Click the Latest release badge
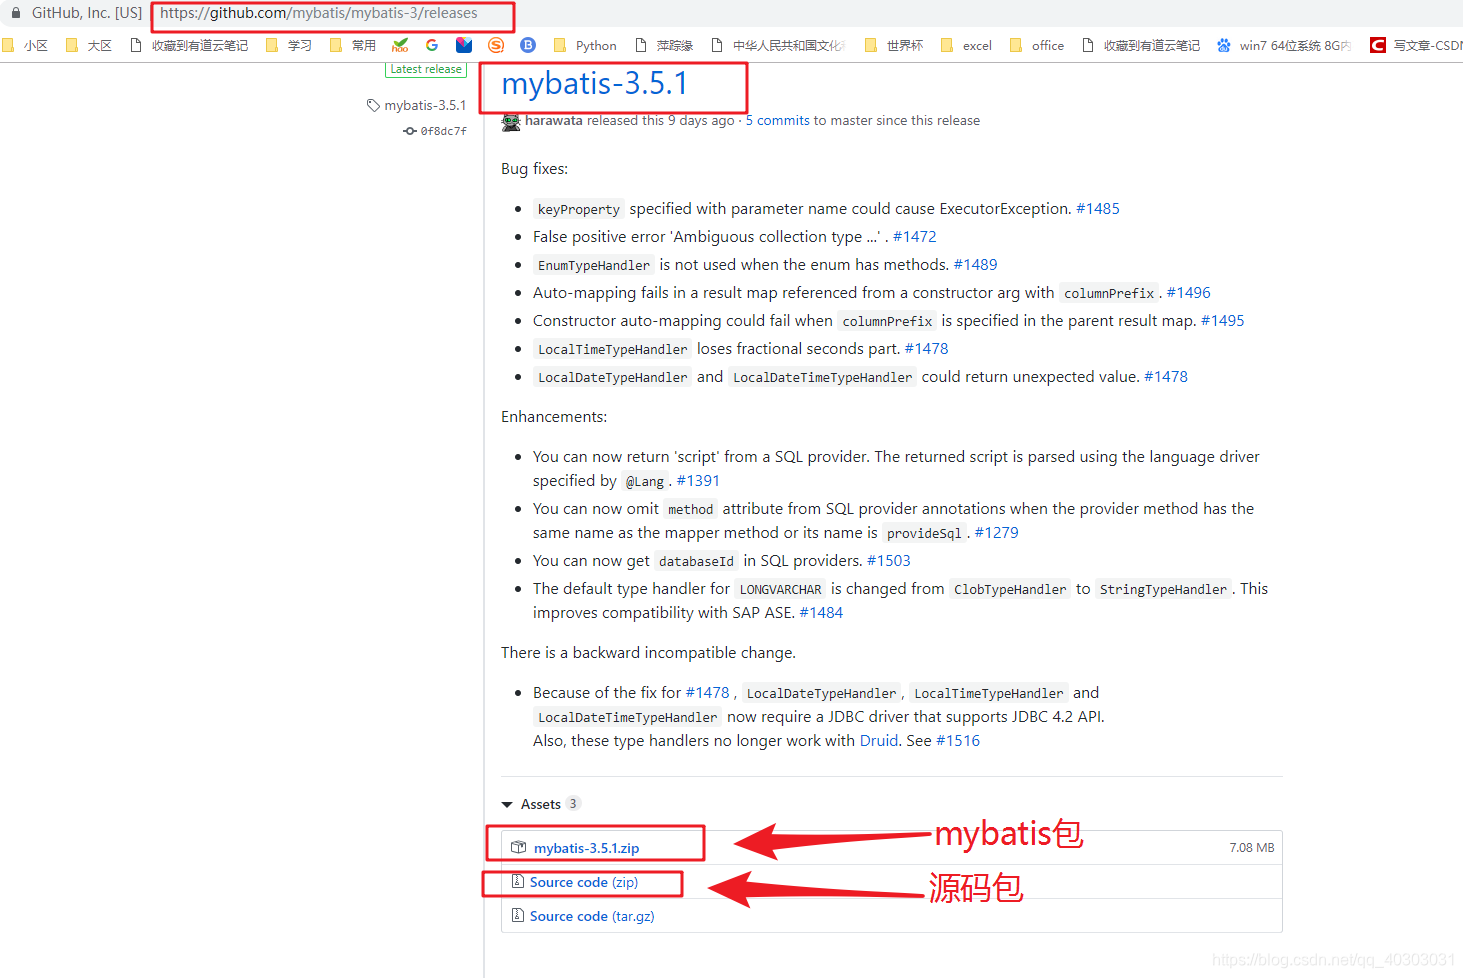The height and width of the screenshot is (978, 1463). click(426, 69)
